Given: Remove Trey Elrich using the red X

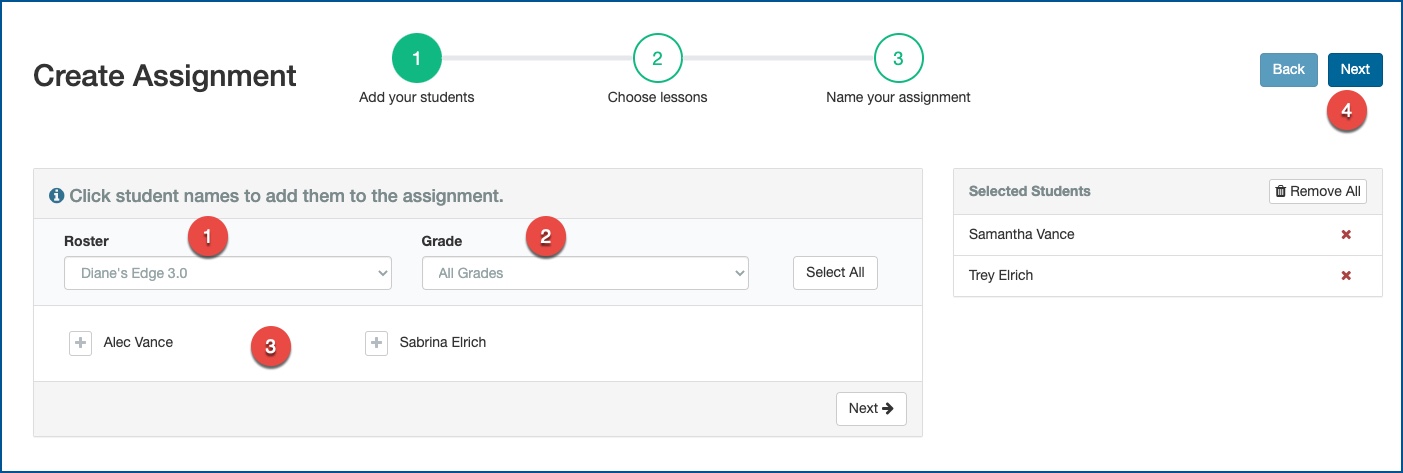Looking at the screenshot, I should (1346, 276).
